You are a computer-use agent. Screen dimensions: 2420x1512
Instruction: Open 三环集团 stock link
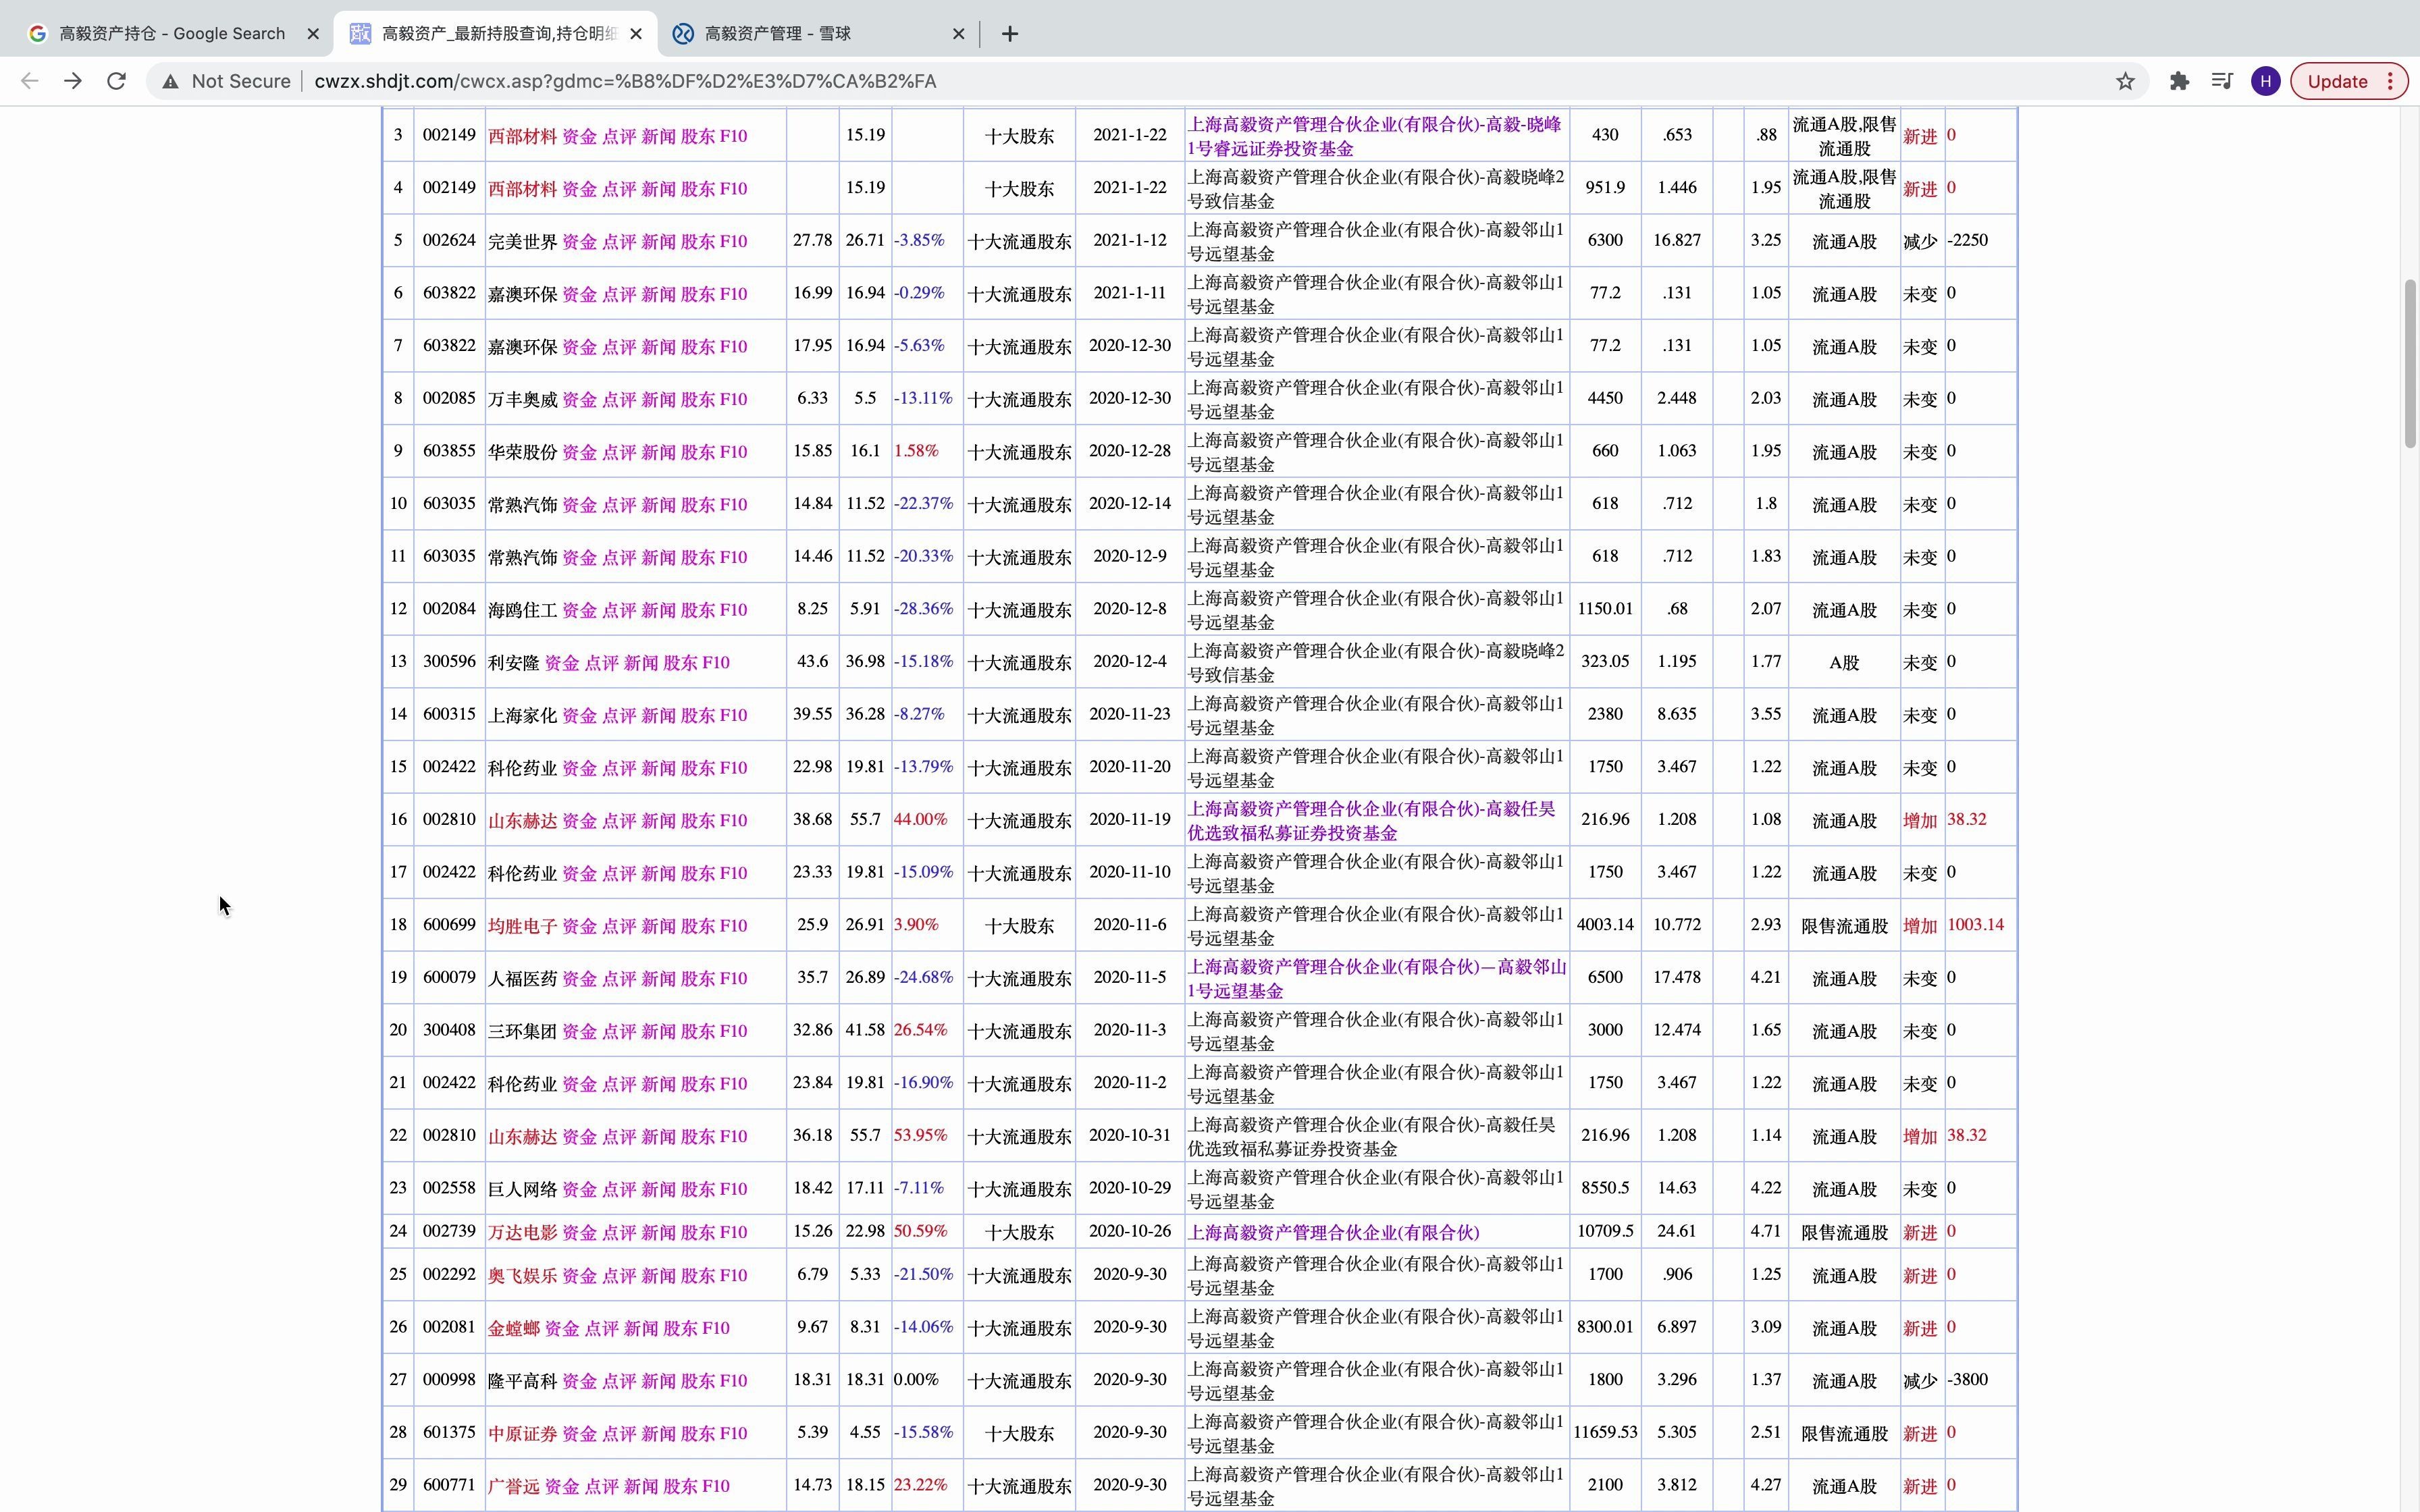coord(522,1031)
